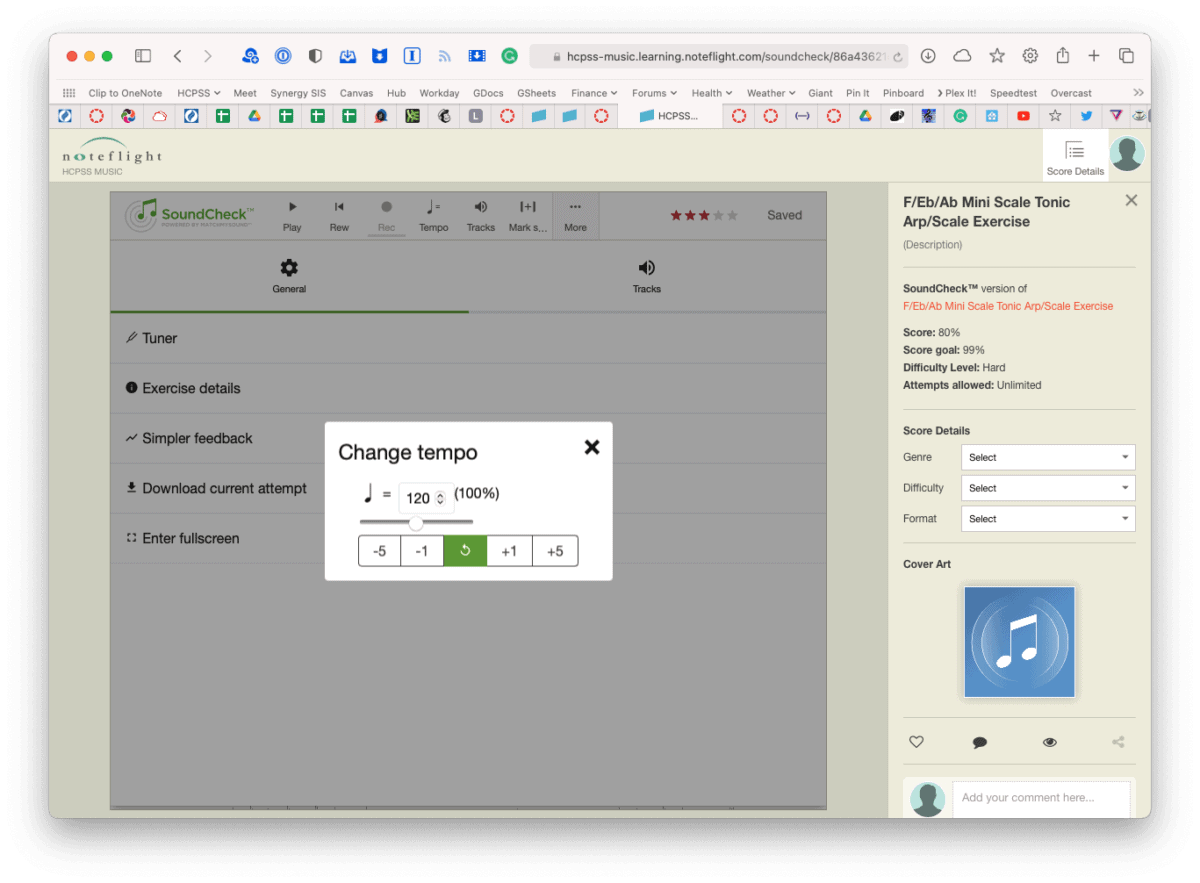1200x883 pixels.
Task: Click the Safari address bar
Action: [x=719, y=56]
